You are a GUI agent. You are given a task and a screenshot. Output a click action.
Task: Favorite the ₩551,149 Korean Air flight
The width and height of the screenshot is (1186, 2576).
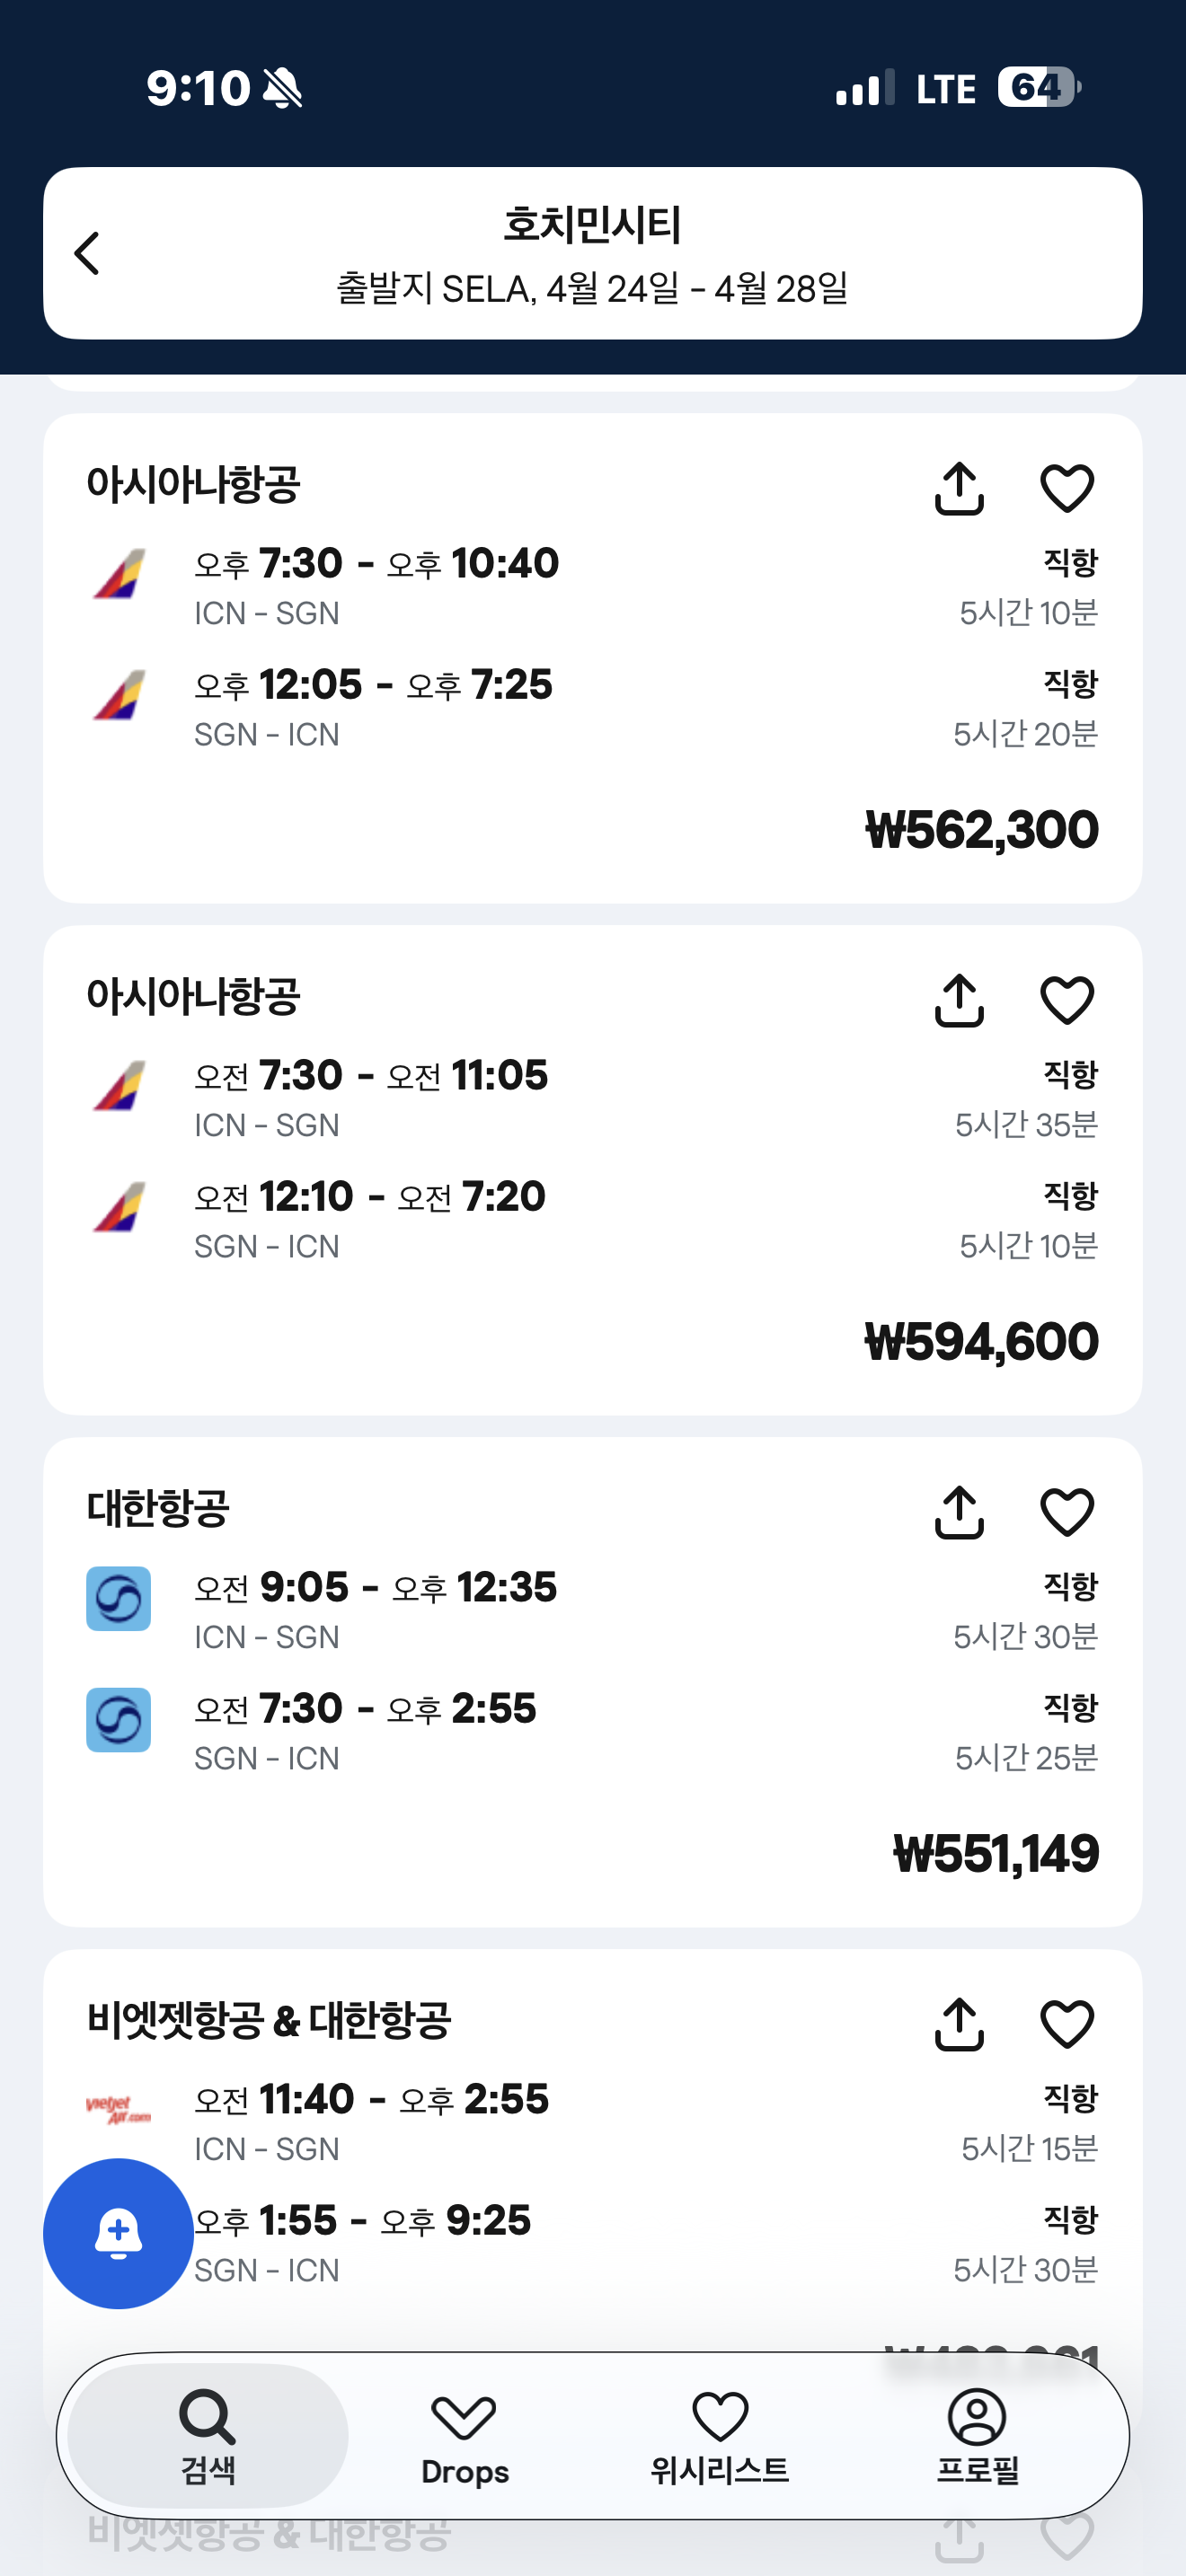click(1067, 1512)
